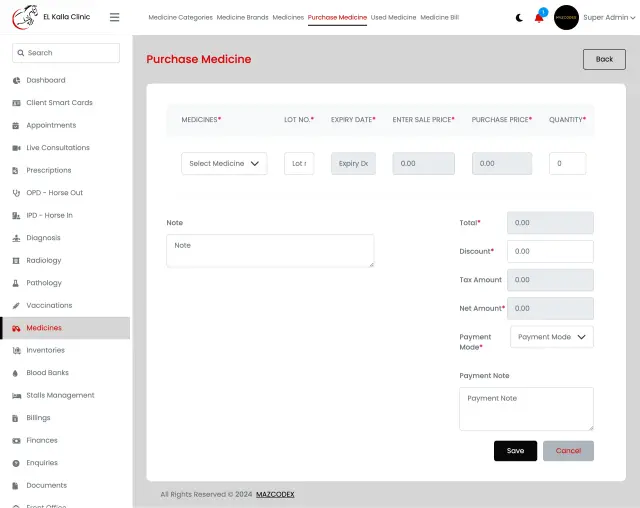Click the Tax Amount field
Image resolution: width=640 pixels, height=508 pixels.
[550, 280]
